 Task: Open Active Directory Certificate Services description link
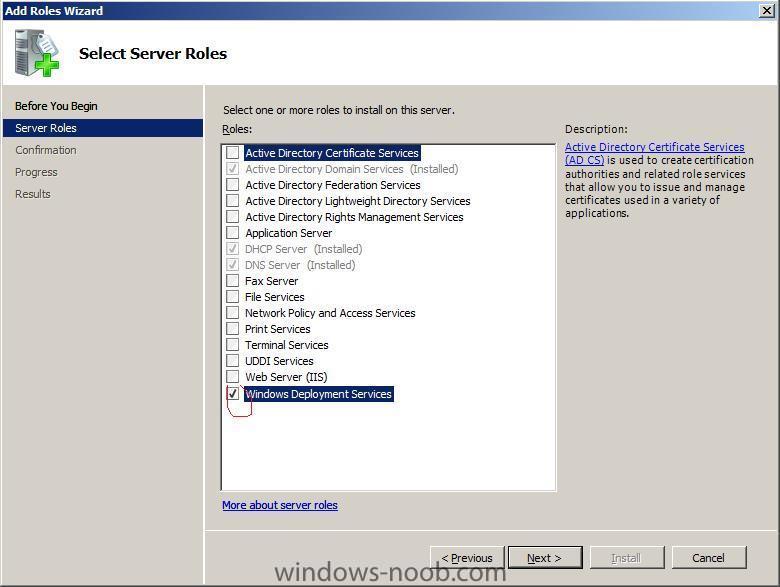(655, 153)
